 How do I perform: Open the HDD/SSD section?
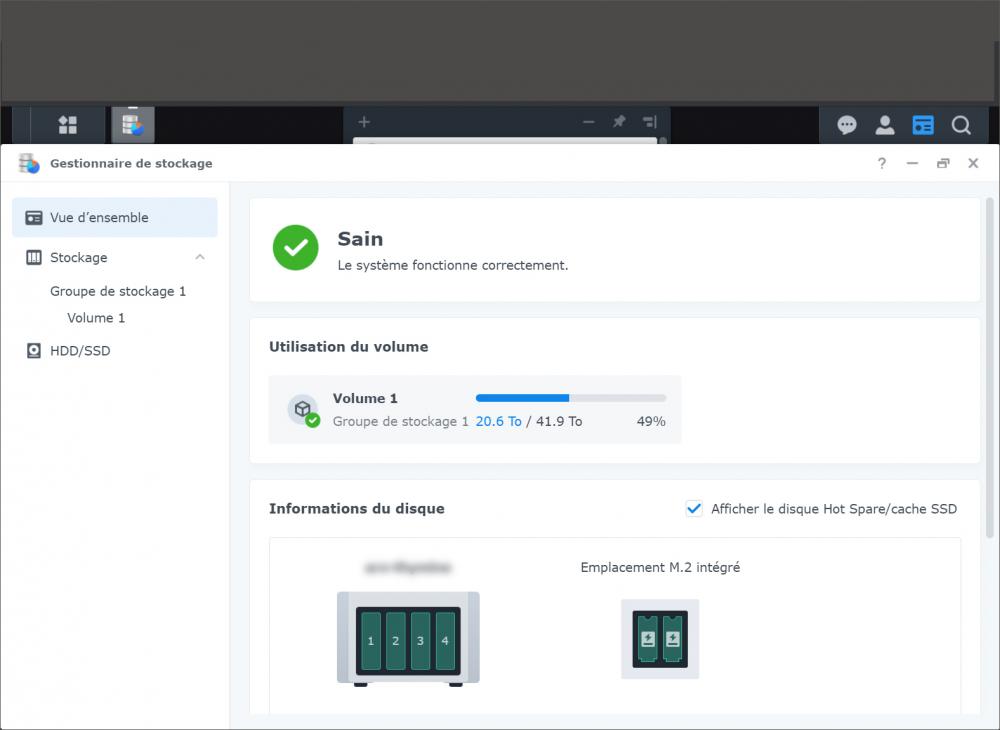pos(80,351)
